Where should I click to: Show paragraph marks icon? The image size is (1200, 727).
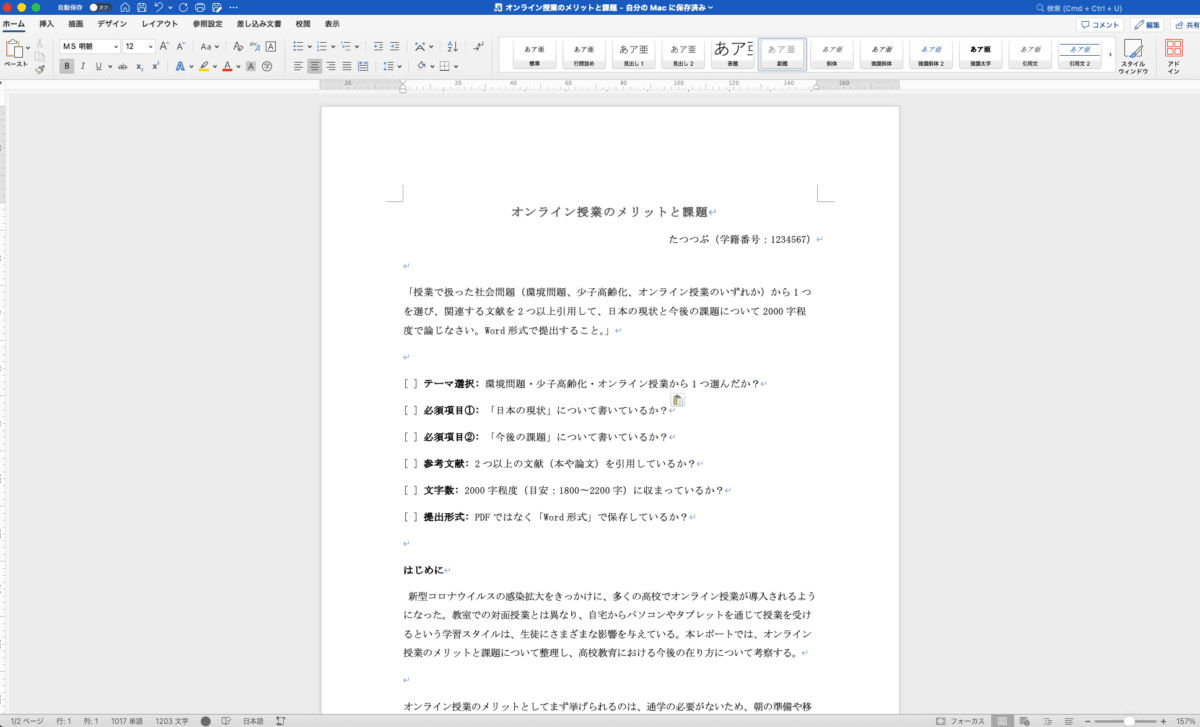pyautogui.click(x=478, y=46)
